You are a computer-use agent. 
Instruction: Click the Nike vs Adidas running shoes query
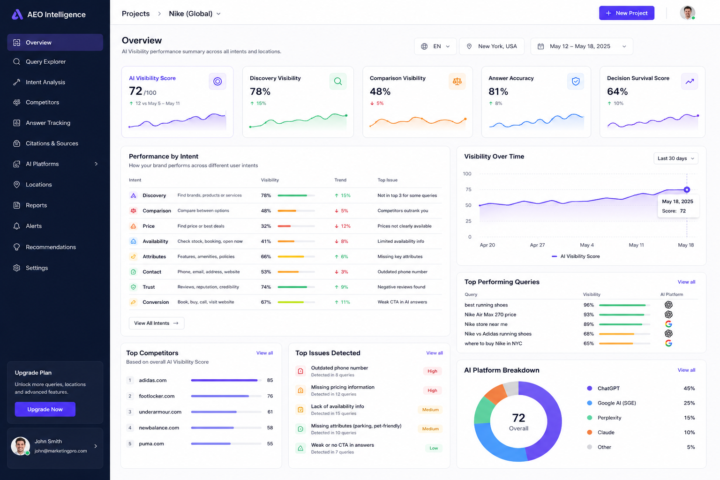tap(498, 334)
